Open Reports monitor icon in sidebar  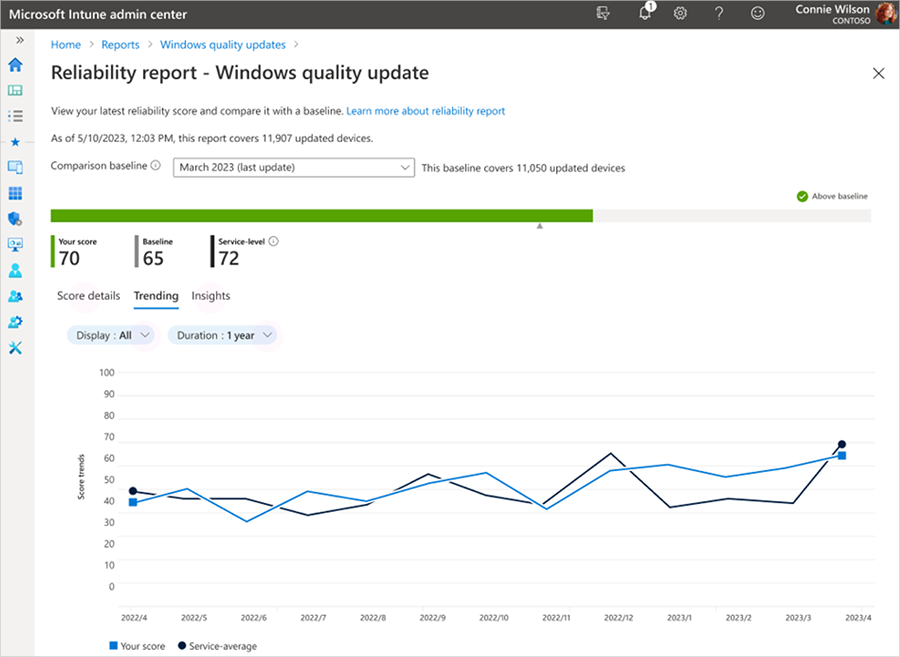pos(15,244)
